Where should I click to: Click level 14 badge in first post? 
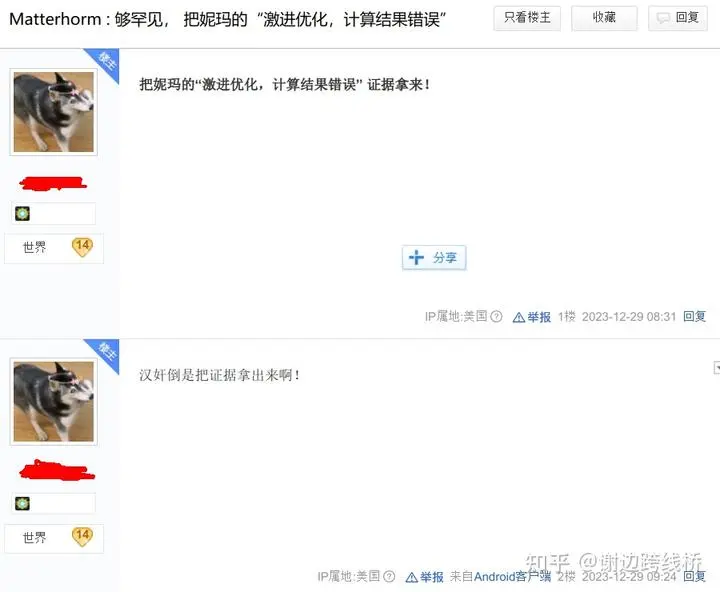click(x=83, y=247)
